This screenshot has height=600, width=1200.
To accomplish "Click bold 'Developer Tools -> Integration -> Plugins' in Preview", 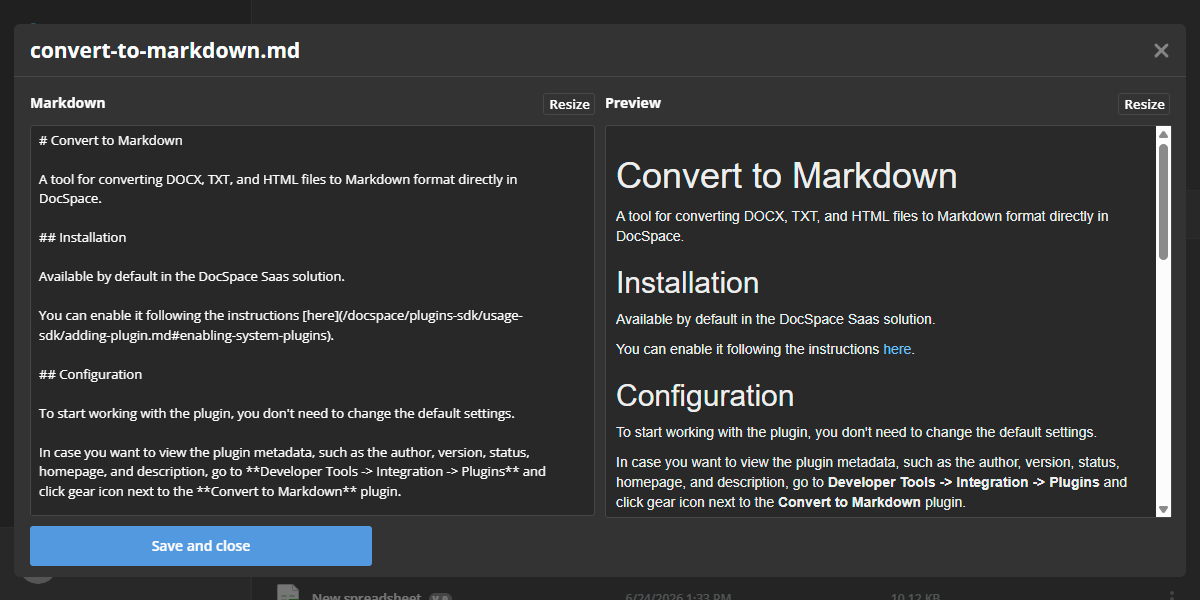I will point(964,482).
